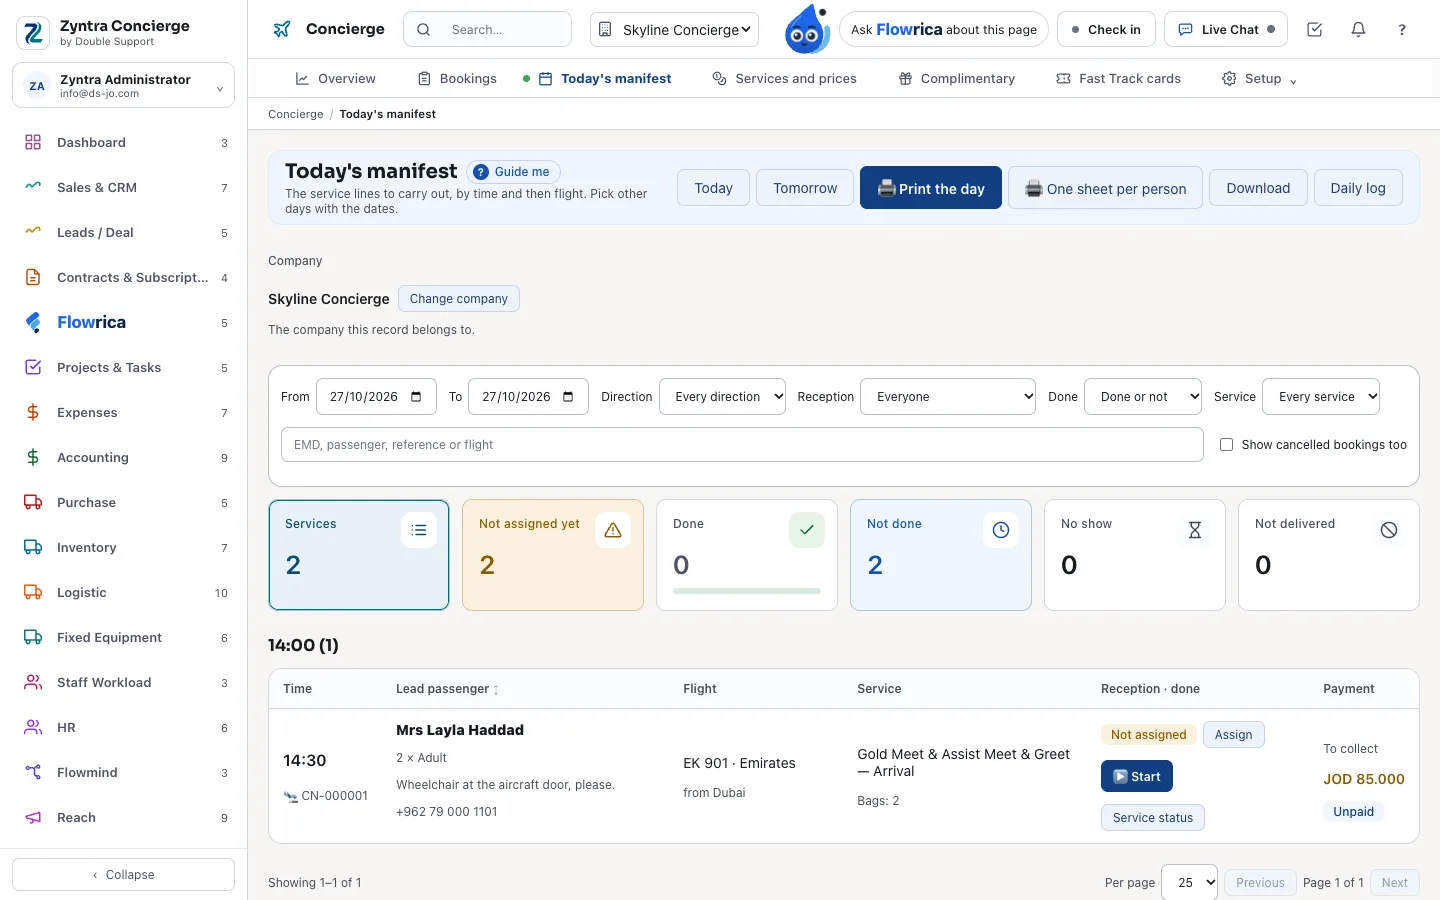1440x900 pixels.
Task: Open Inventory in the sidebar
Action: click(x=124, y=547)
